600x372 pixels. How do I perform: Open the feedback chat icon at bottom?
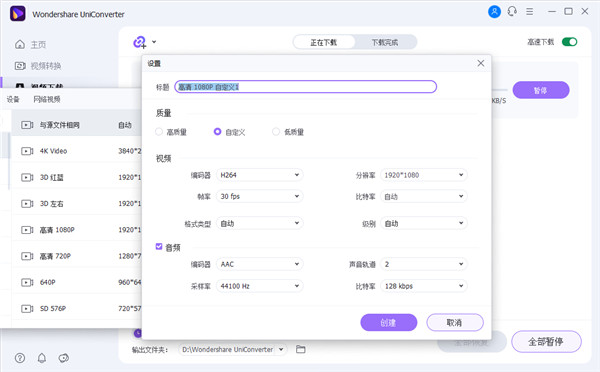[x=64, y=358]
